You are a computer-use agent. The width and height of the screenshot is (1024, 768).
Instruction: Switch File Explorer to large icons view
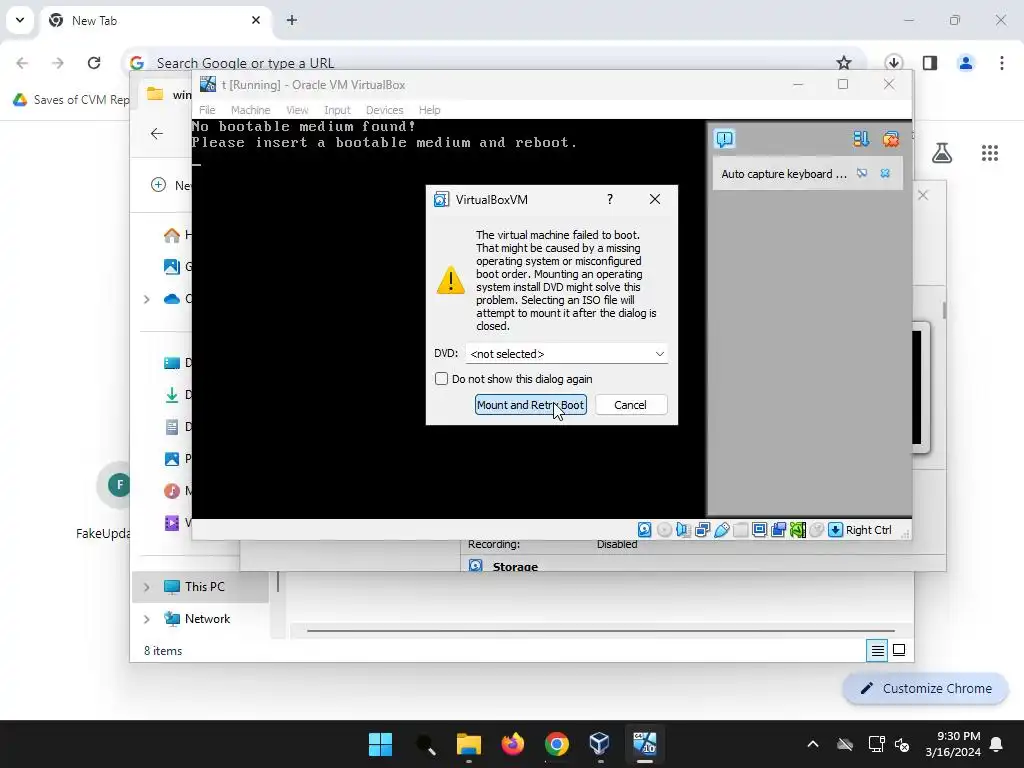(x=899, y=650)
